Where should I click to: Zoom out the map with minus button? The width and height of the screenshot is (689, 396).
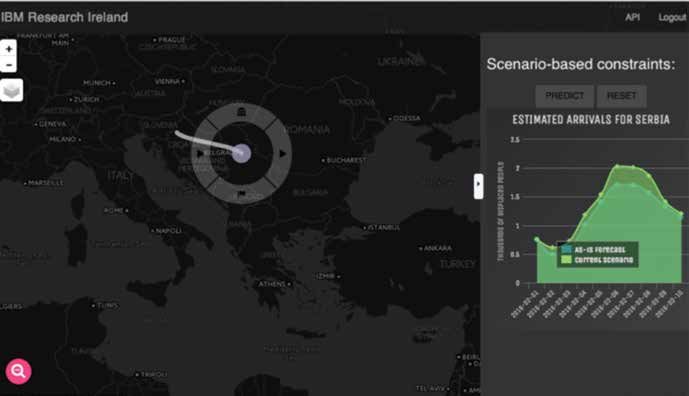[x=8, y=65]
